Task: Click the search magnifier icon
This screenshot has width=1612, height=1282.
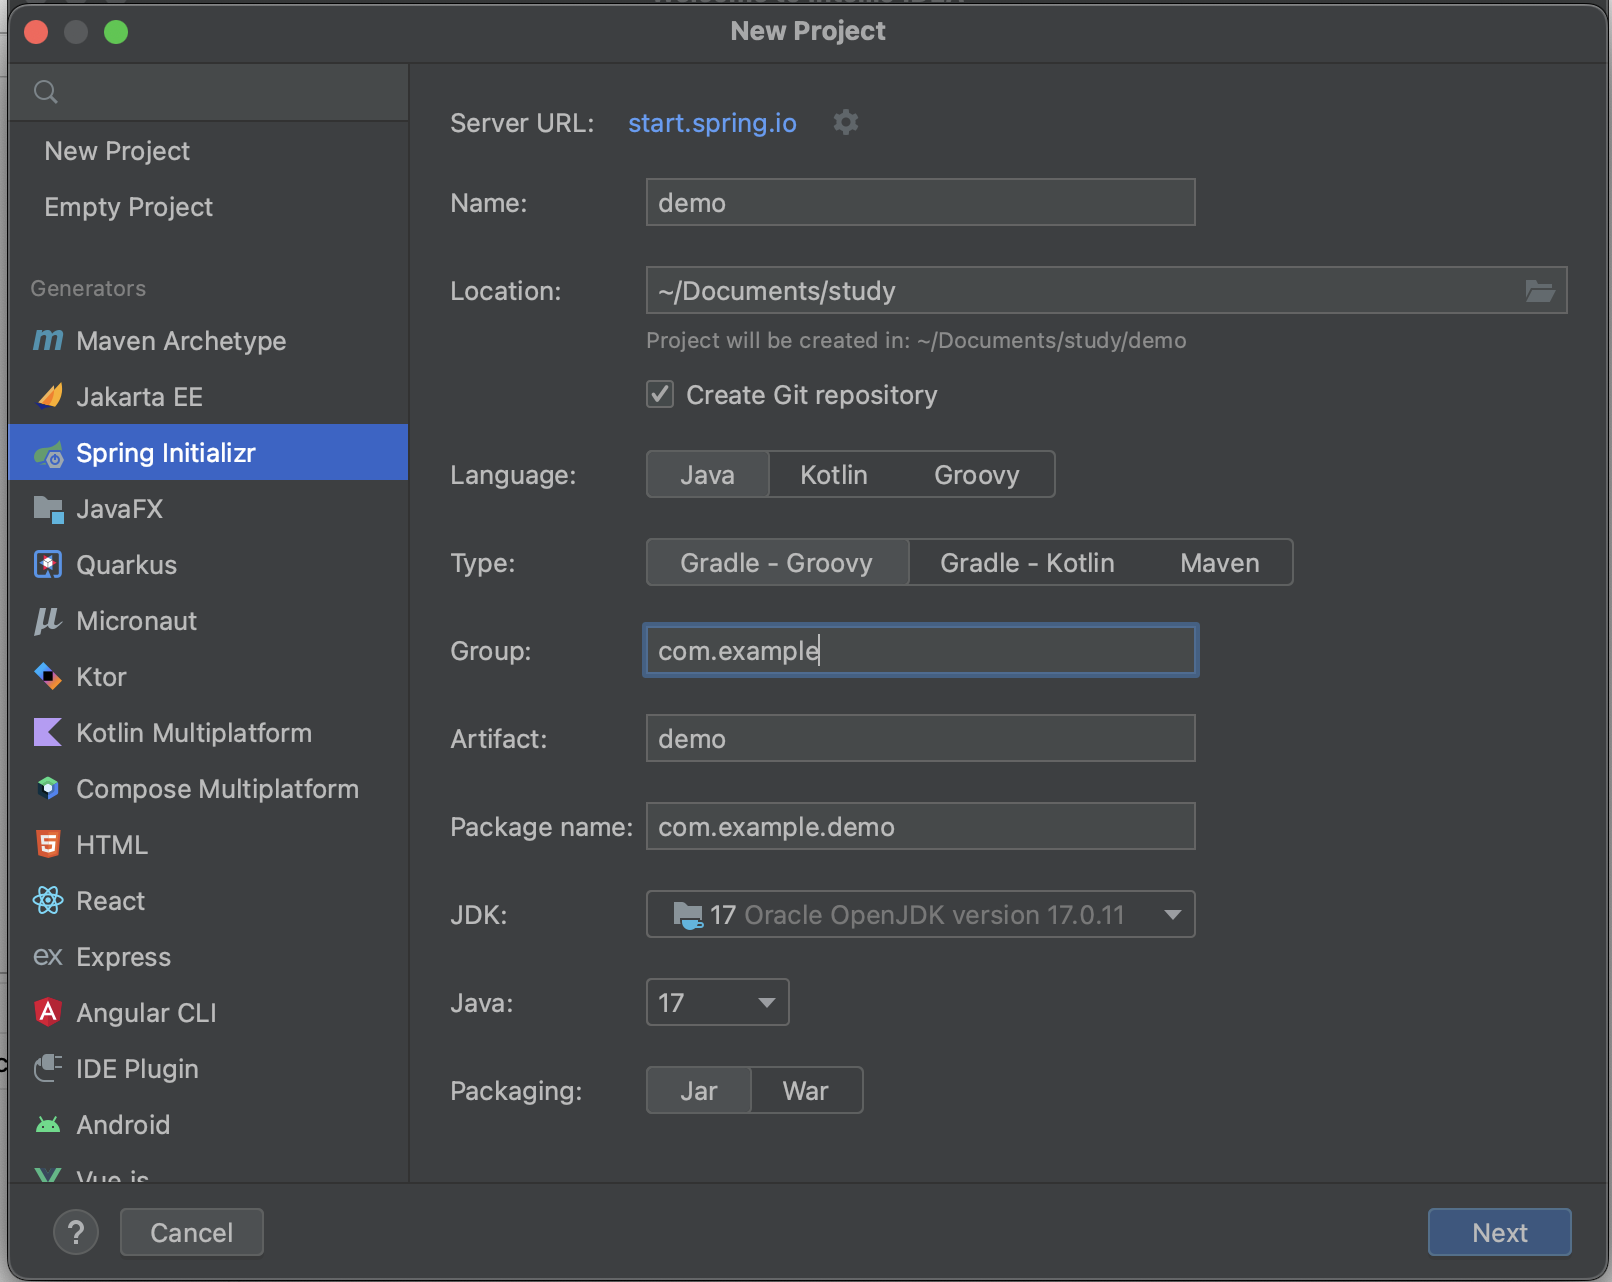Action: tap(46, 92)
